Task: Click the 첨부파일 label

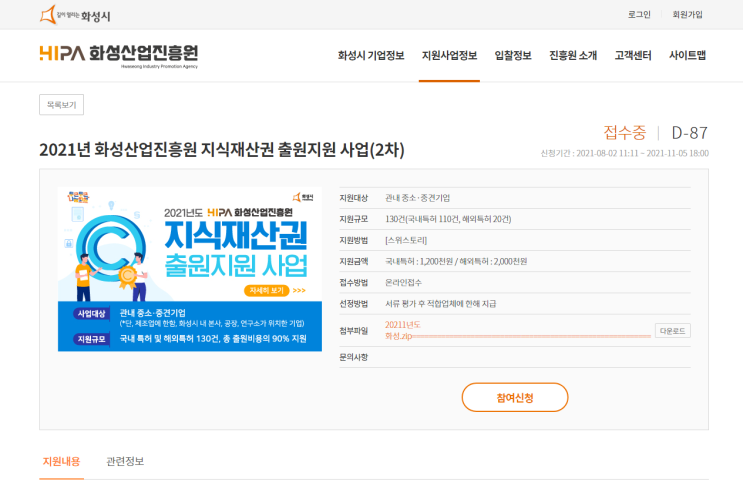Action: click(353, 331)
